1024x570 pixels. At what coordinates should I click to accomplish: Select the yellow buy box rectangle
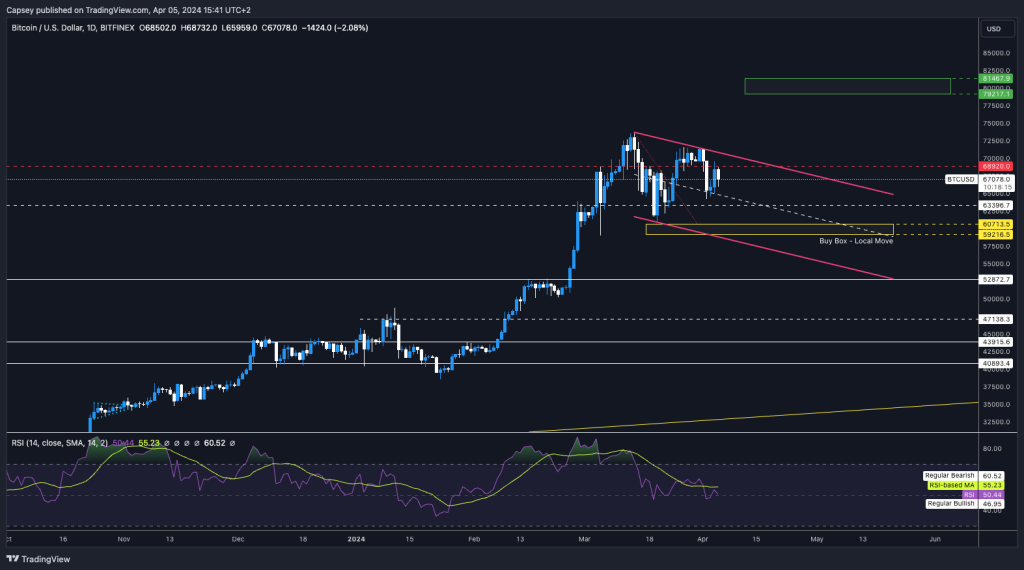point(769,229)
